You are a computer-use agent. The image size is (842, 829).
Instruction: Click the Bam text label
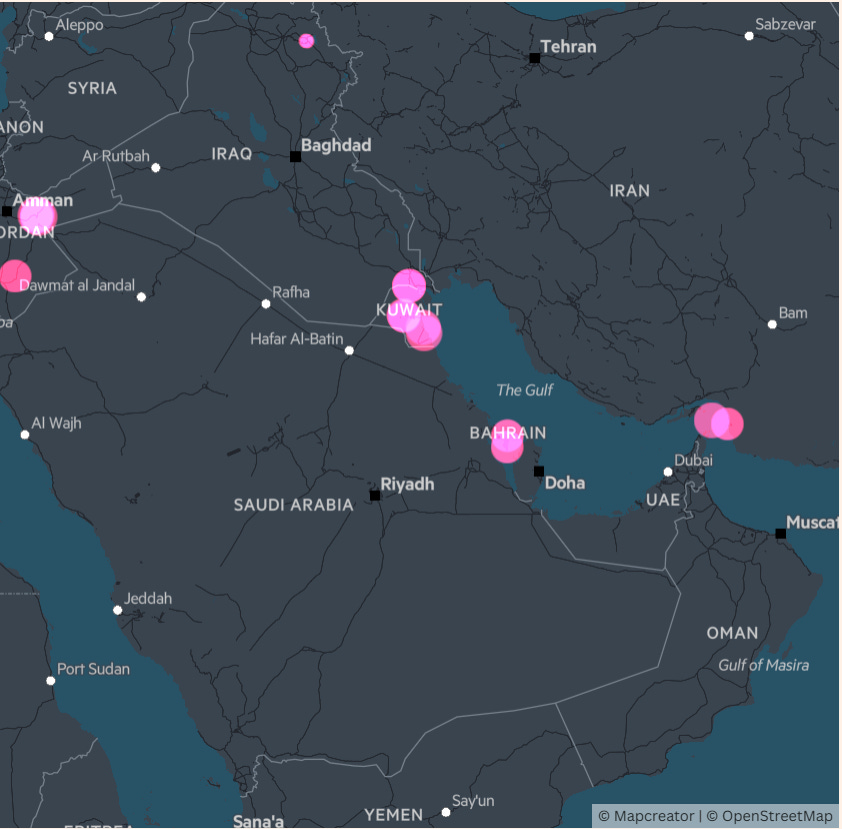coord(793,313)
